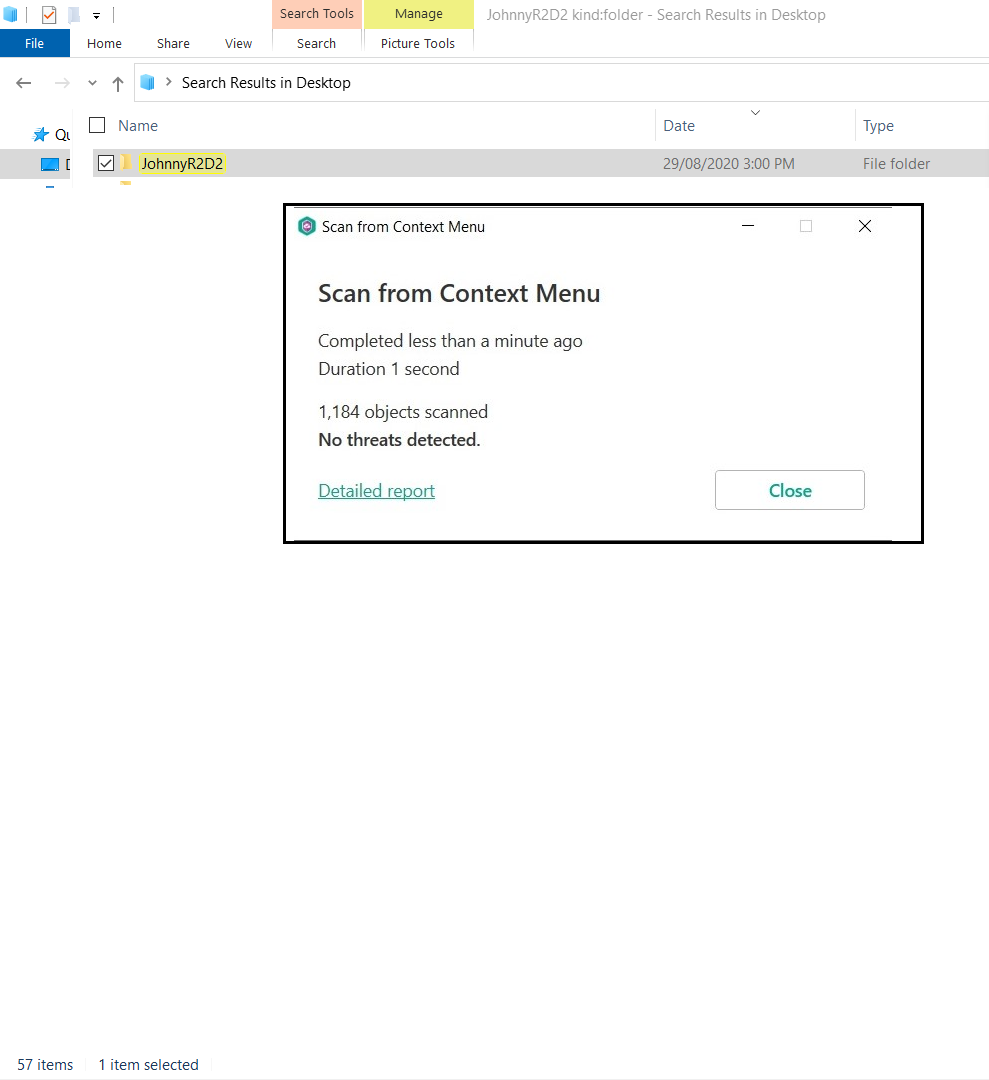Minimize the Scan from Context Menu dialog
The image size is (989, 1080).
[748, 226]
